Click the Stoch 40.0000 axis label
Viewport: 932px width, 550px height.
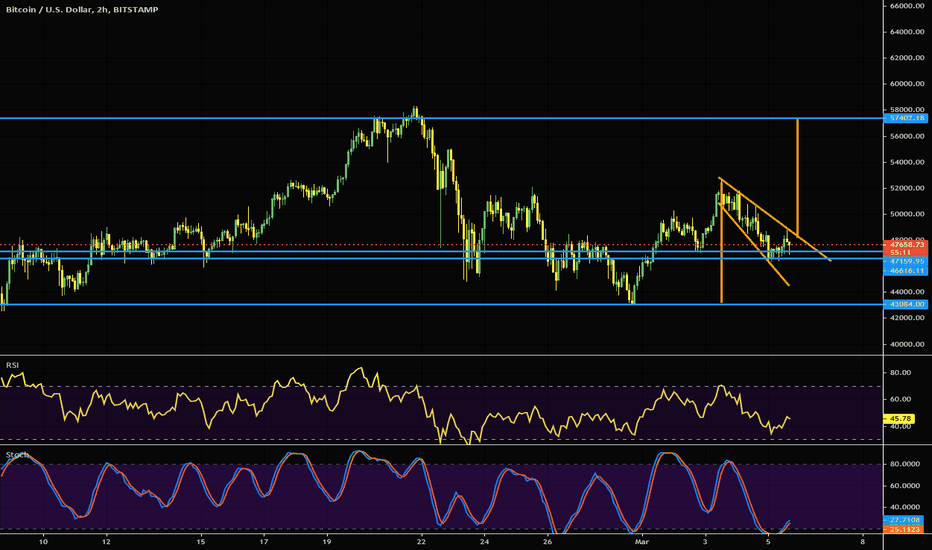point(905,507)
